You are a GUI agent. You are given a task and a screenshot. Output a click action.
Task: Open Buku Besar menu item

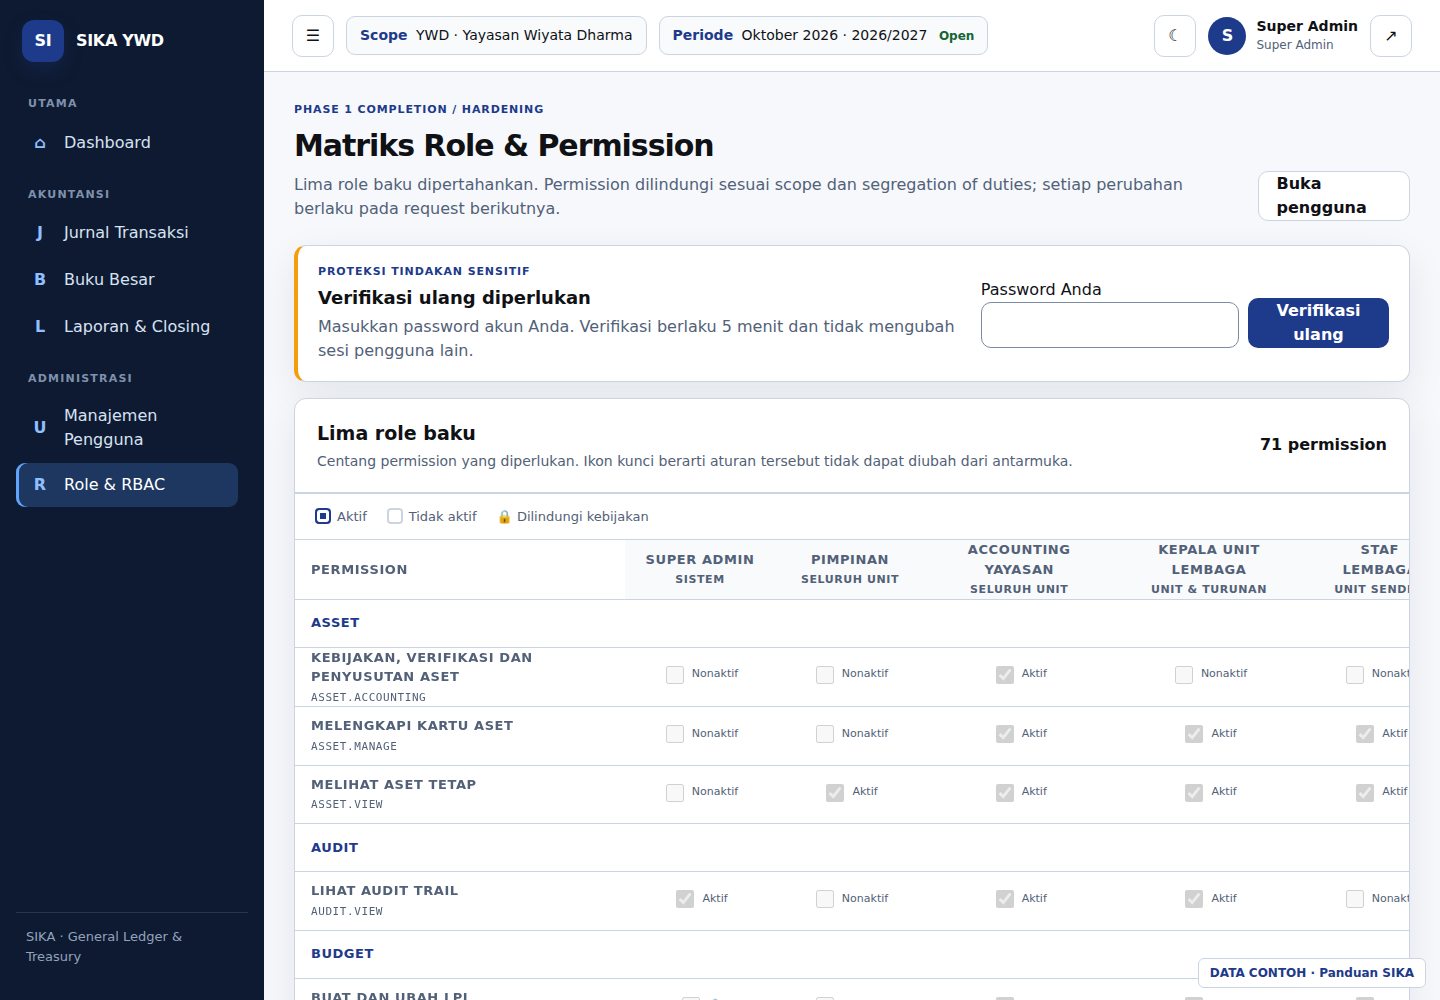pyautogui.click(x=127, y=280)
